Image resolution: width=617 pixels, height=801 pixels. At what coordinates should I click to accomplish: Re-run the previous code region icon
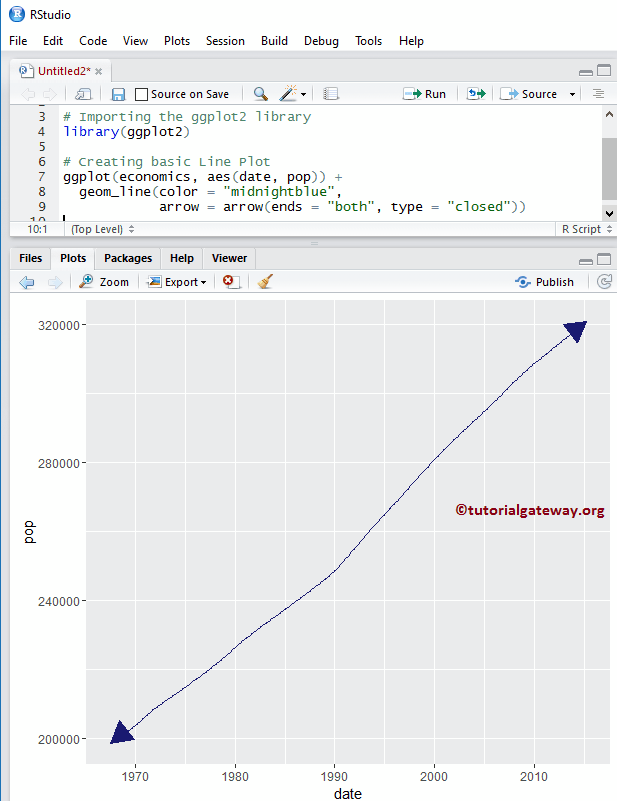click(x=476, y=93)
